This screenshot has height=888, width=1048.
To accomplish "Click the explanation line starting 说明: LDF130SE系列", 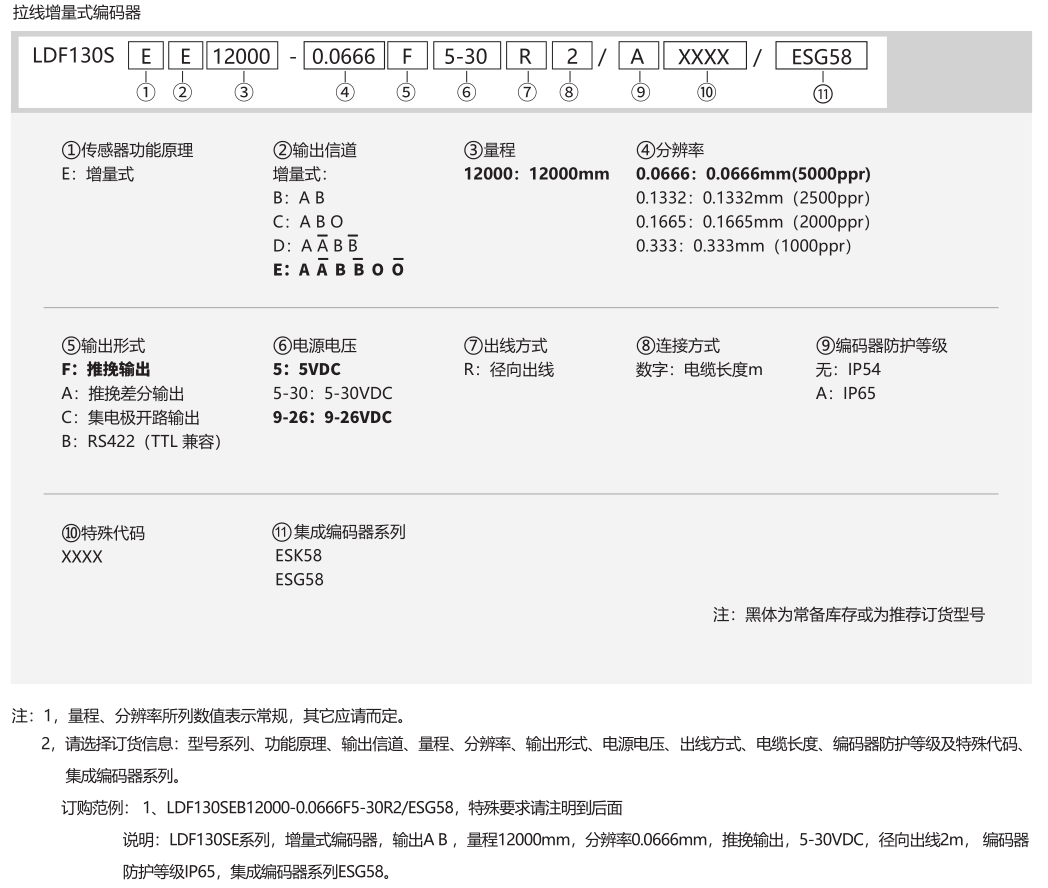I will (576, 840).
